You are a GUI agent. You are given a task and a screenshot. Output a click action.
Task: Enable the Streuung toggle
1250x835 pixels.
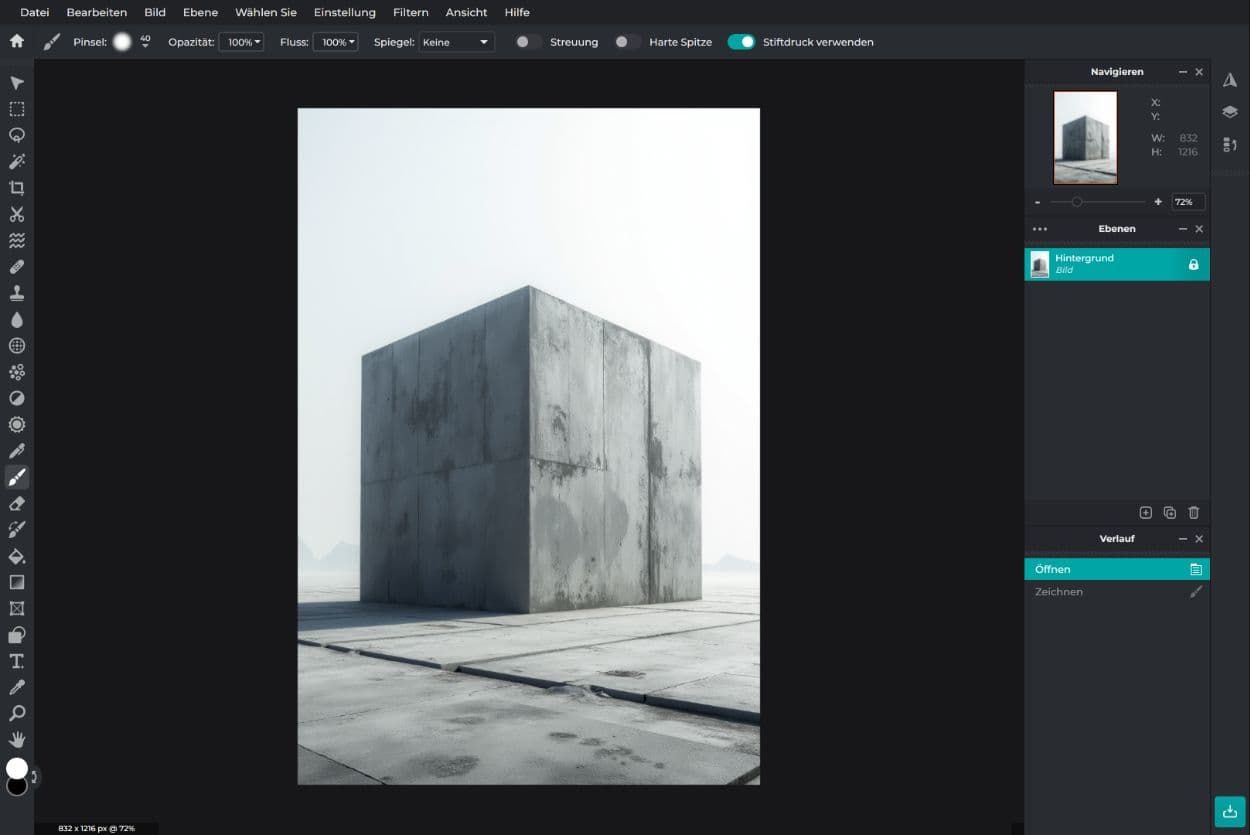tap(528, 42)
